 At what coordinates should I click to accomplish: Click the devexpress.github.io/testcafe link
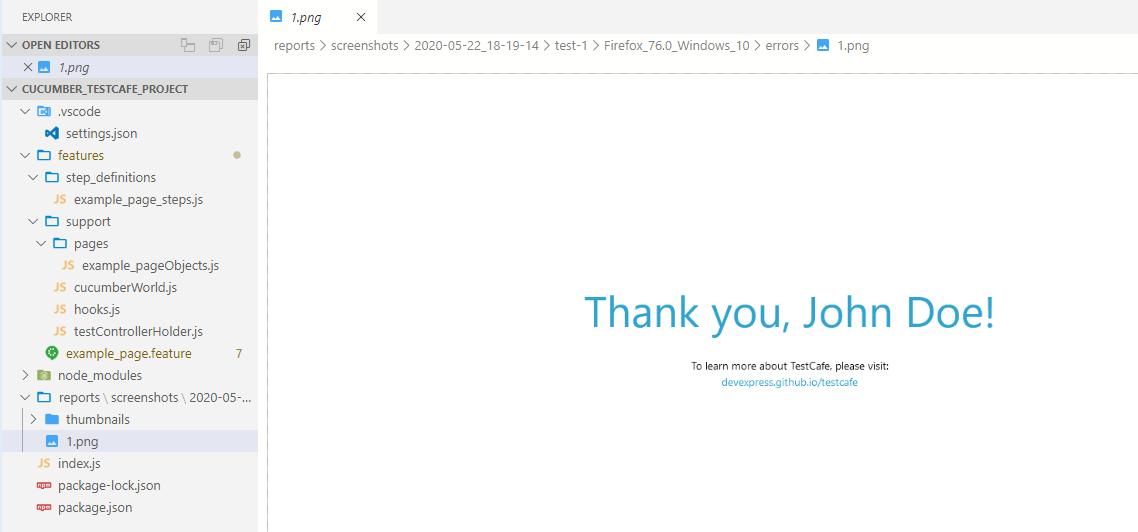790,382
